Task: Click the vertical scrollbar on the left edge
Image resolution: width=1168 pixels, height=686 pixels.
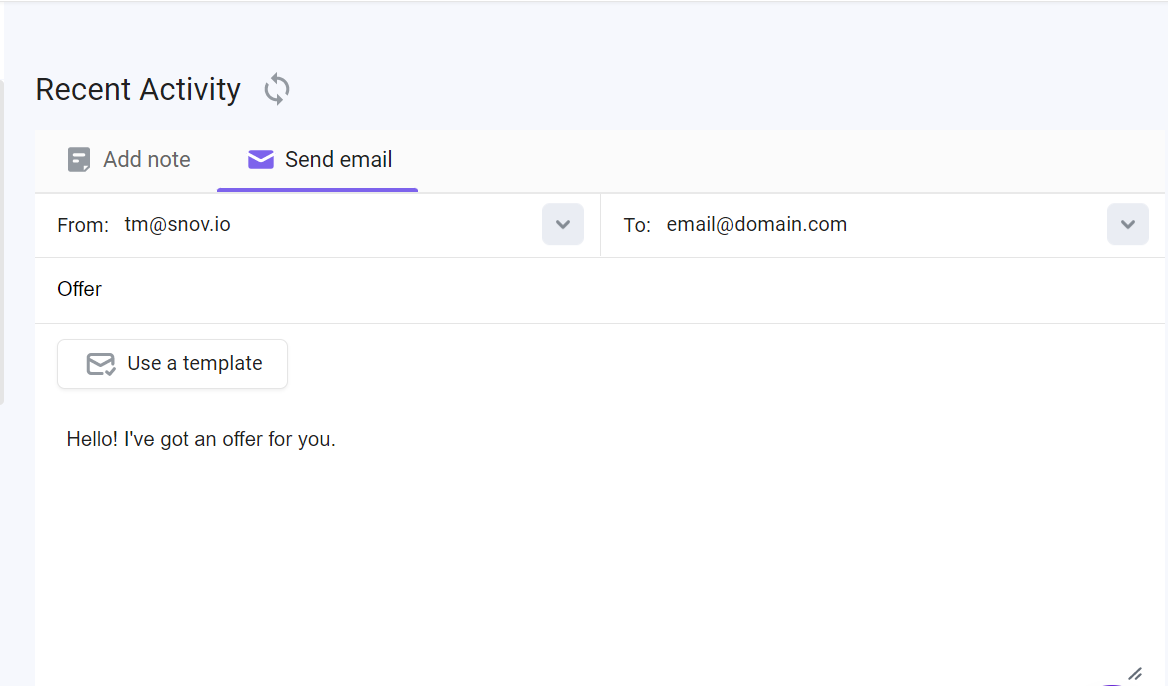Action: click(x=2, y=242)
